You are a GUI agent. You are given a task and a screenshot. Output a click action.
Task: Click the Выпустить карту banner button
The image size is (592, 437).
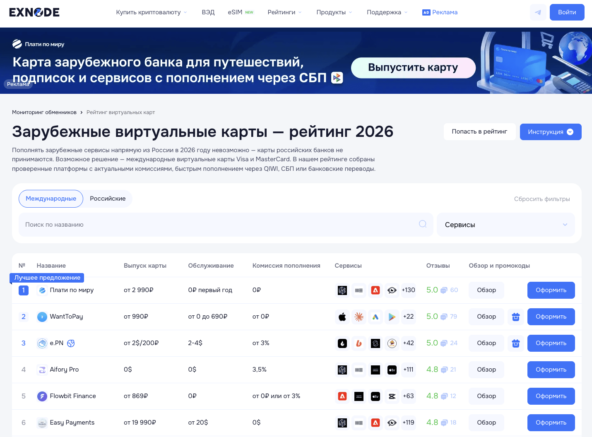tap(413, 68)
